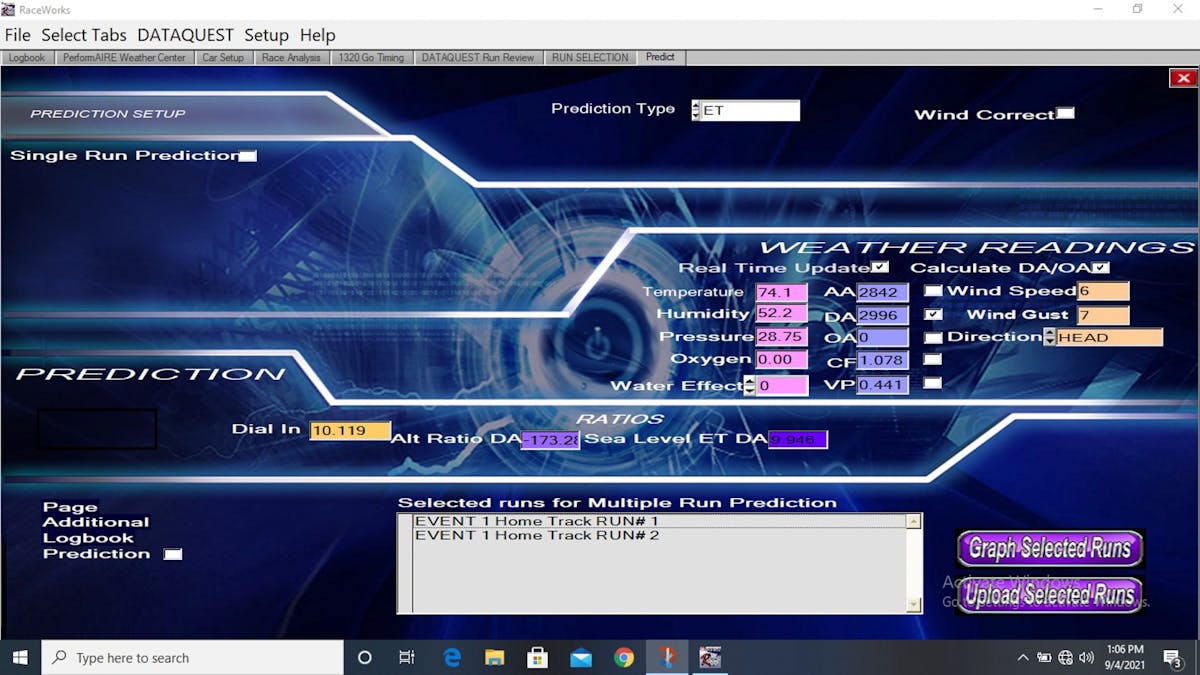The height and width of the screenshot is (675, 1200).
Task: Launch Microsoft Store from the taskbar
Action: [x=537, y=657]
